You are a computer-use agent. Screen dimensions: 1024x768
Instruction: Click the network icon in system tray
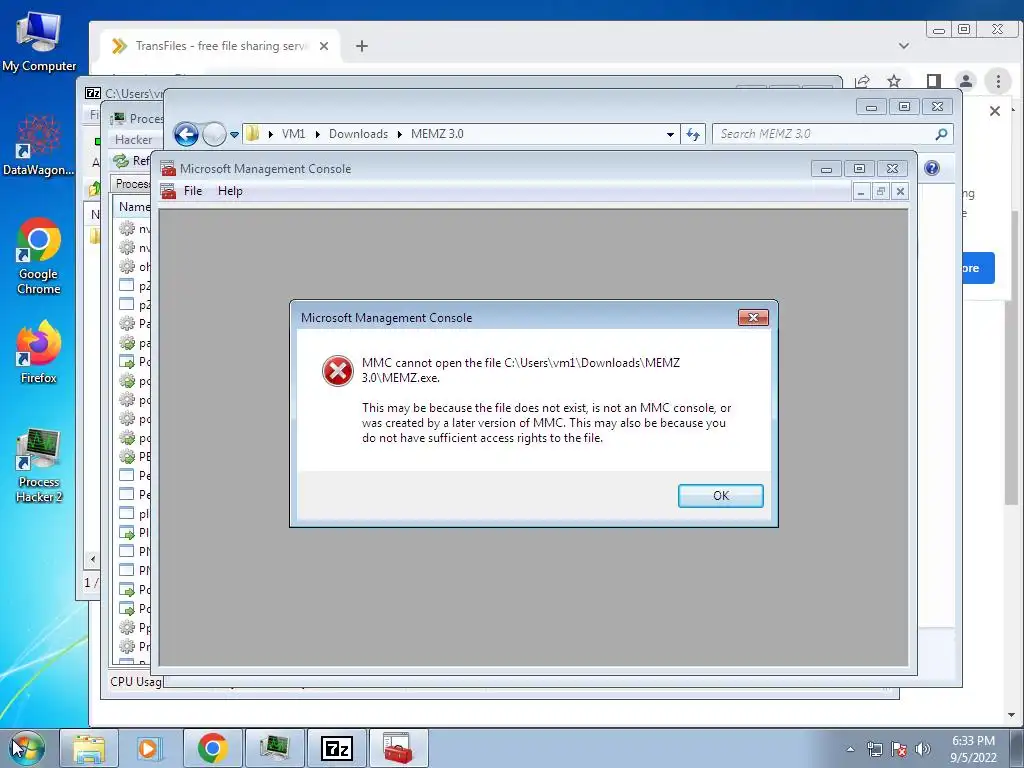pos(874,749)
